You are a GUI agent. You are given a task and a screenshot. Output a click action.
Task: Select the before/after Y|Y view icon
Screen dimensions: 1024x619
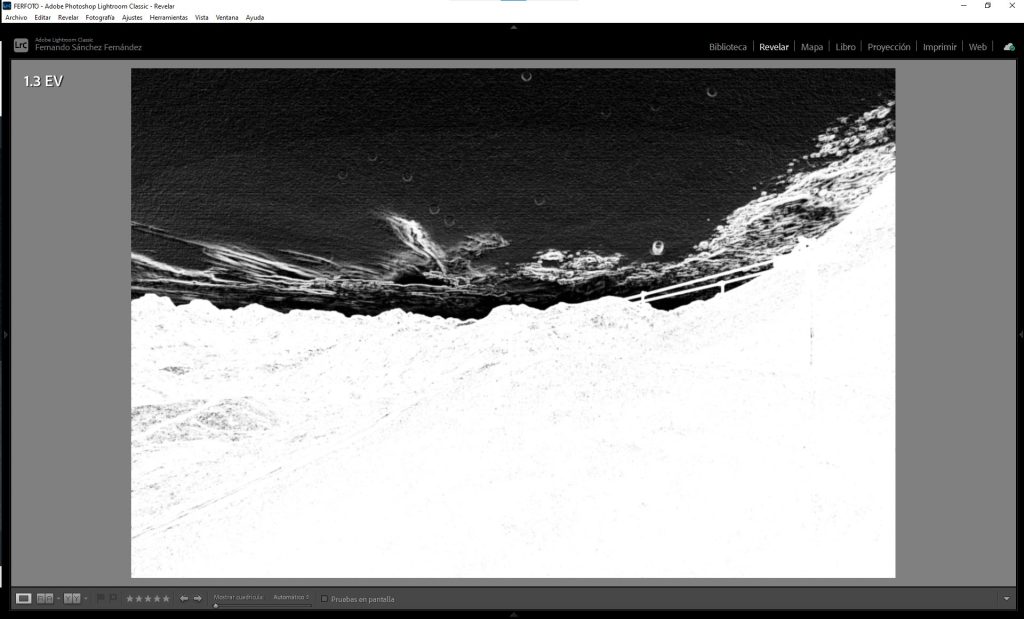pos(72,598)
